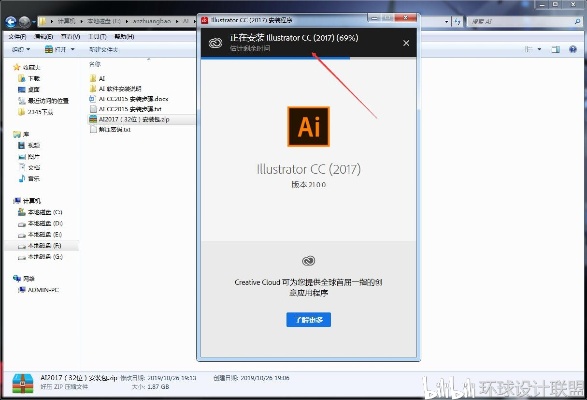Open the 文件(F) menu in Explorer

tap(17, 36)
